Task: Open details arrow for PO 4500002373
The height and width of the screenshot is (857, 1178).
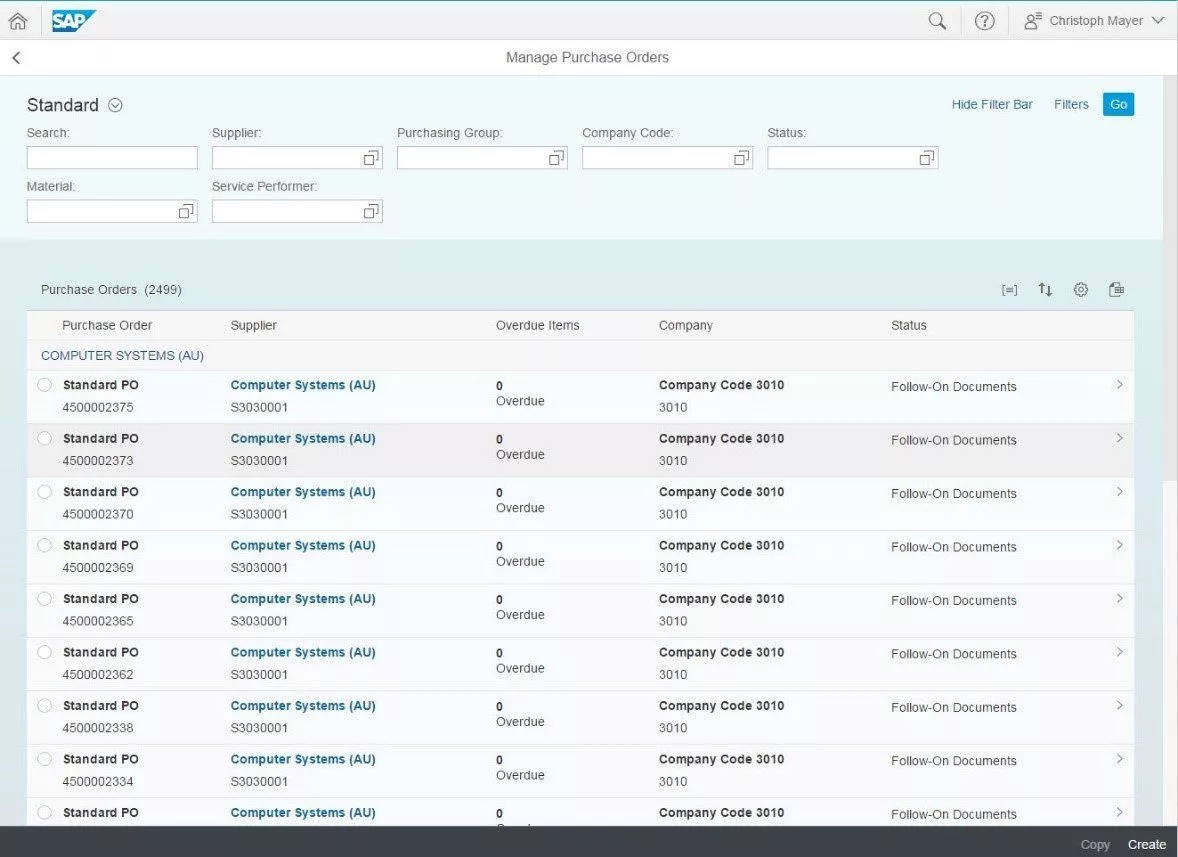Action: tap(1119, 438)
